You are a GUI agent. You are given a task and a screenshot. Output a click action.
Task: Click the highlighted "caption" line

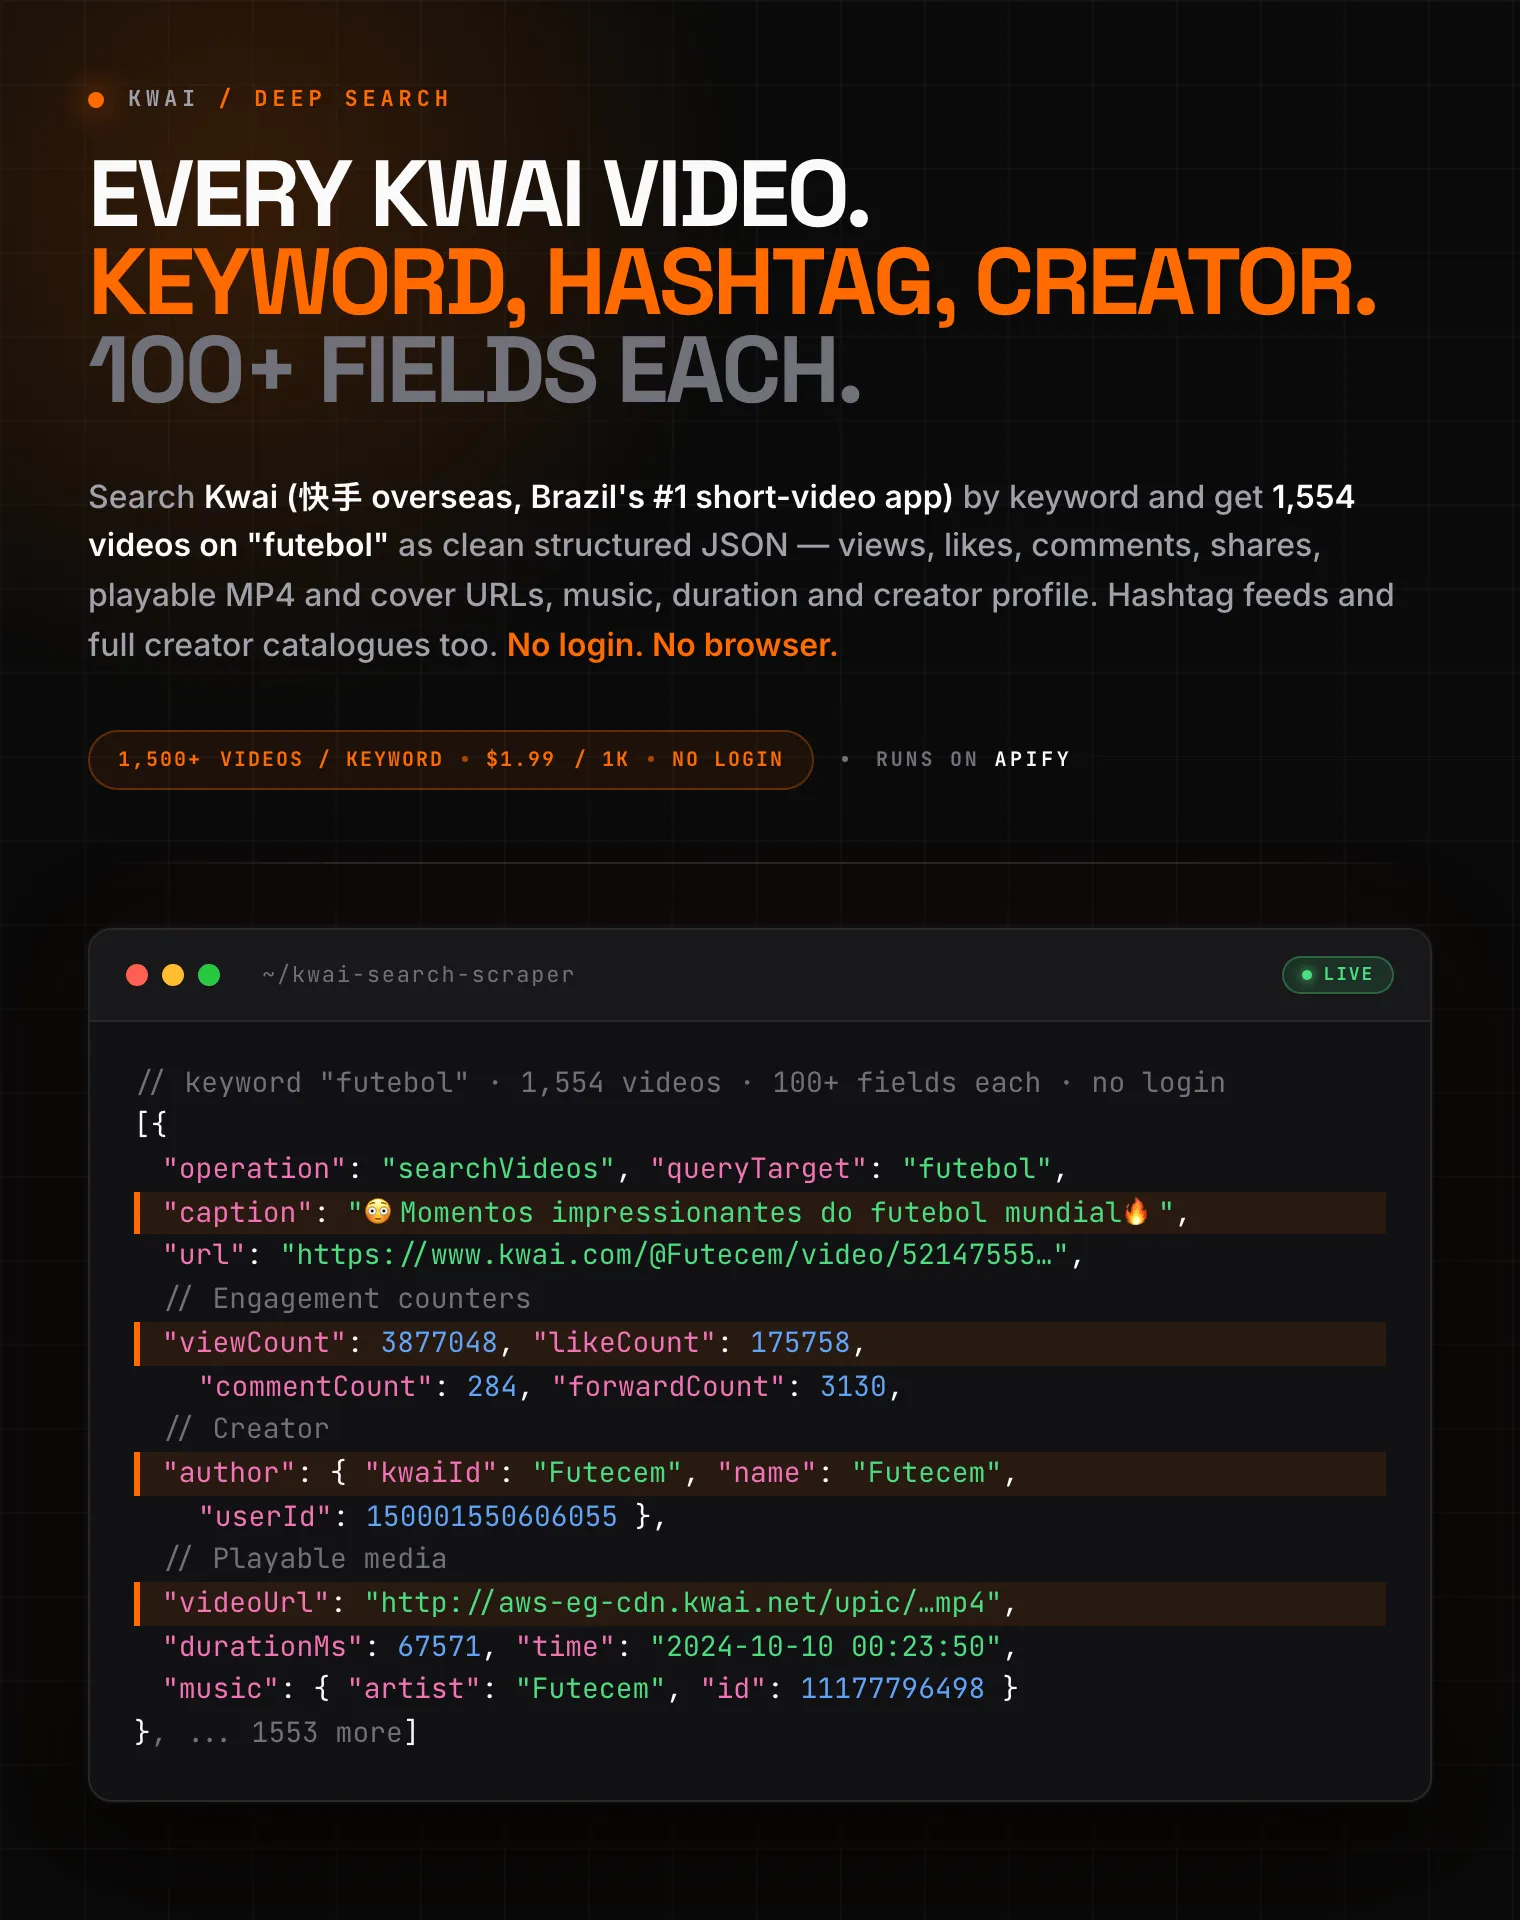pyautogui.click(x=760, y=1213)
